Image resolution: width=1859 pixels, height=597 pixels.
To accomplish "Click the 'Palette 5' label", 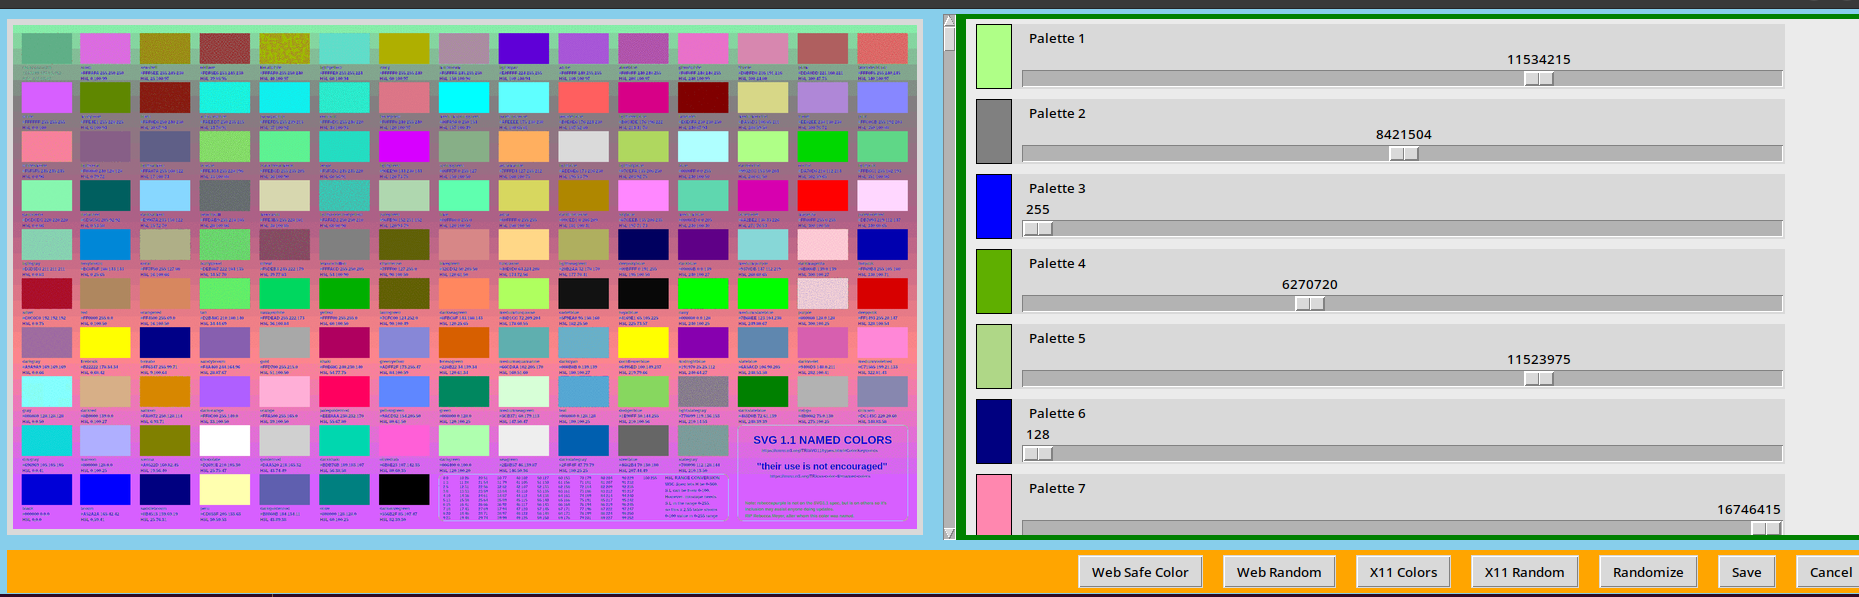I will 1056,338.
